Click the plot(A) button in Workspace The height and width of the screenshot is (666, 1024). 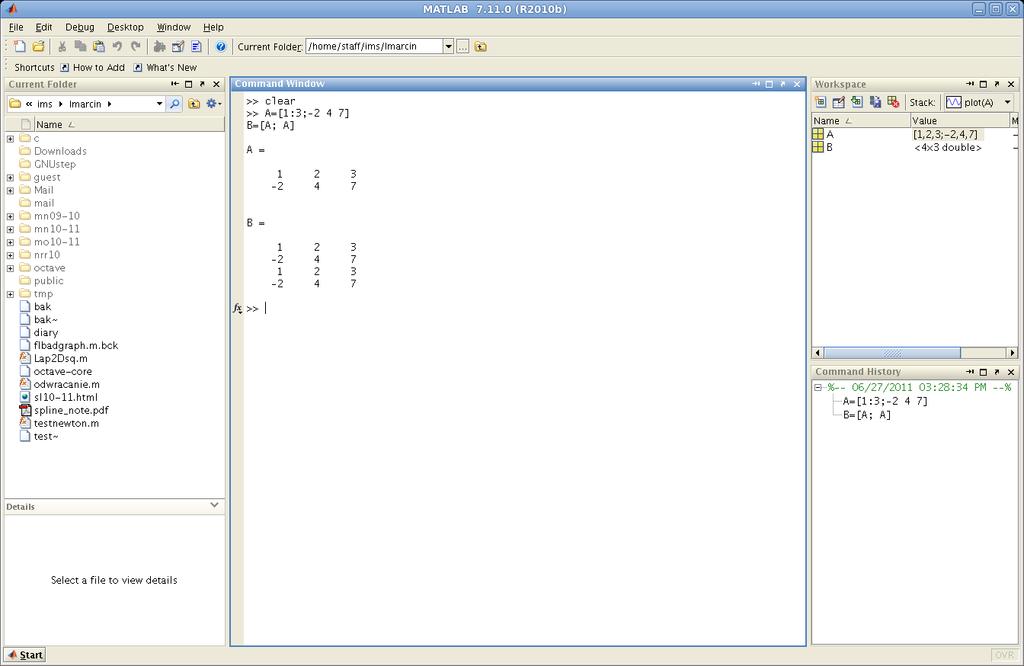tap(970, 103)
